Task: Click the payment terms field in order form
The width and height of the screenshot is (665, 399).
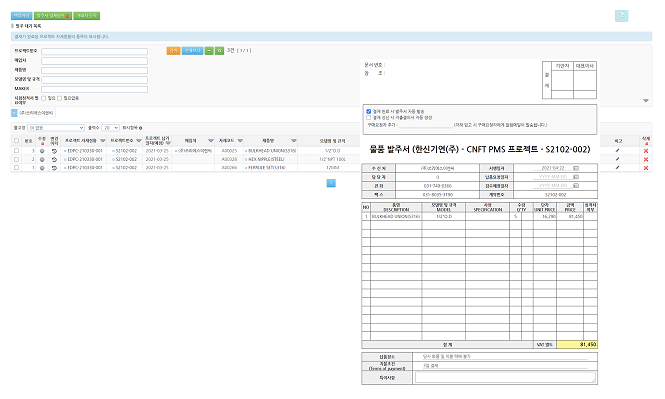Action: pos(505,366)
